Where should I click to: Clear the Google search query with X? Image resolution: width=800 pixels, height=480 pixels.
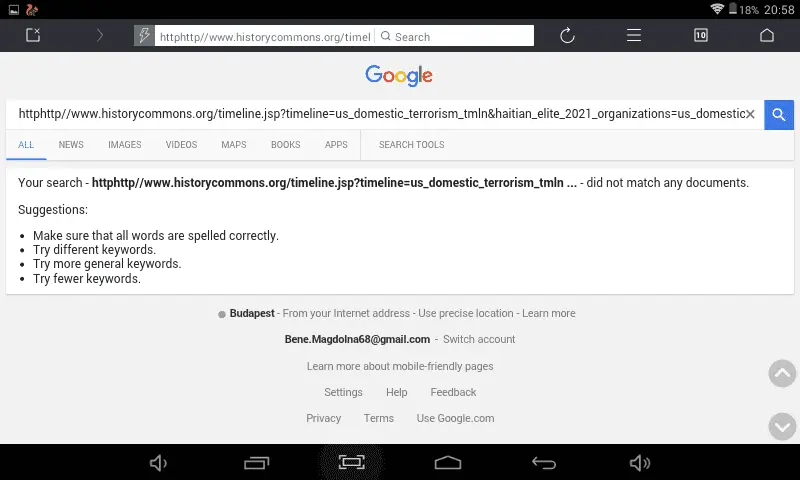(x=750, y=114)
